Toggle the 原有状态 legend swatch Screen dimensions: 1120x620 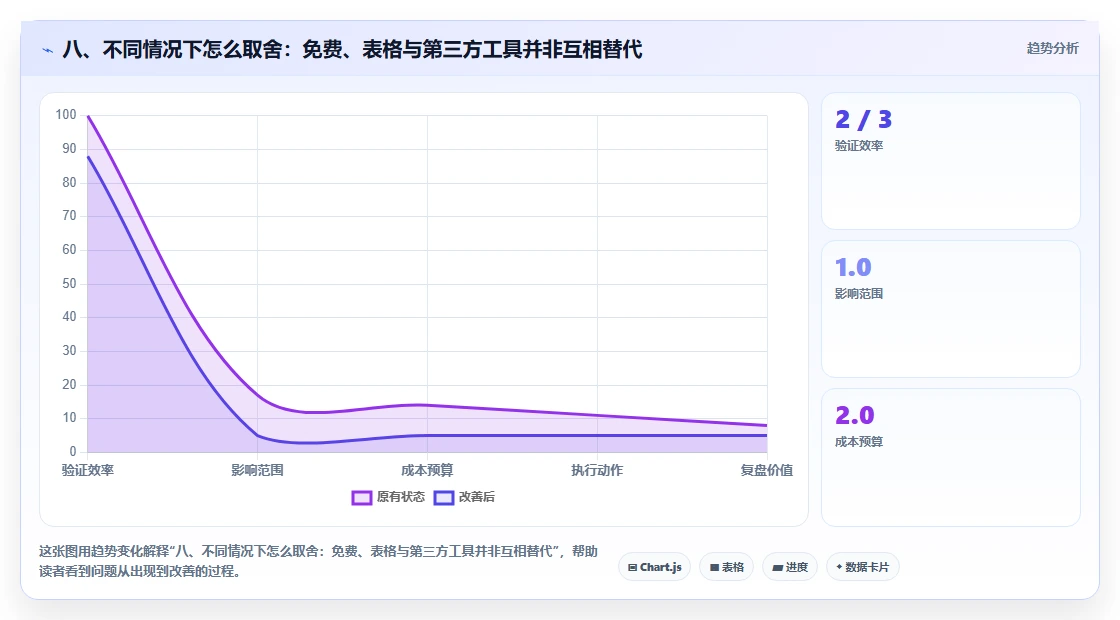pyautogui.click(x=361, y=497)
